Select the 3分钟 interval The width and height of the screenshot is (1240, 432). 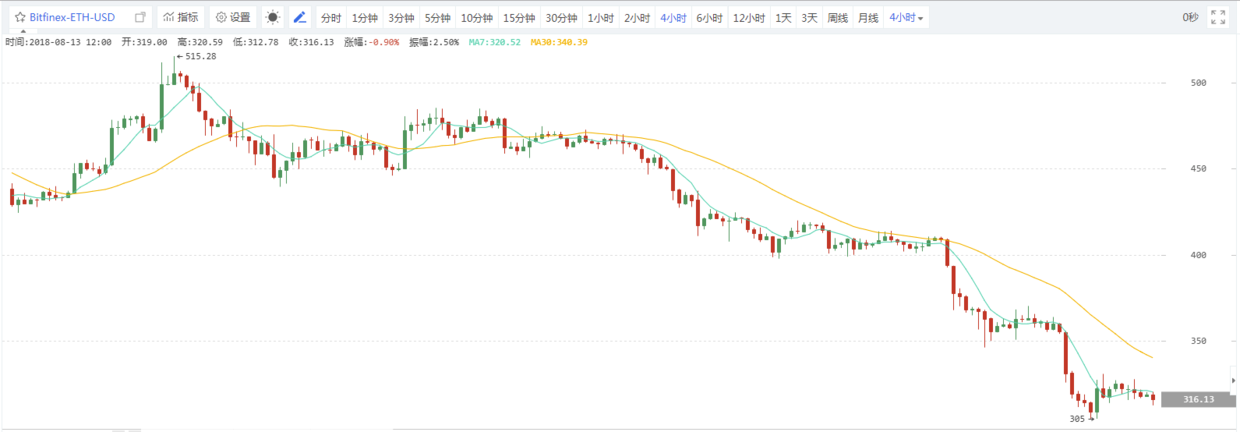401,18
